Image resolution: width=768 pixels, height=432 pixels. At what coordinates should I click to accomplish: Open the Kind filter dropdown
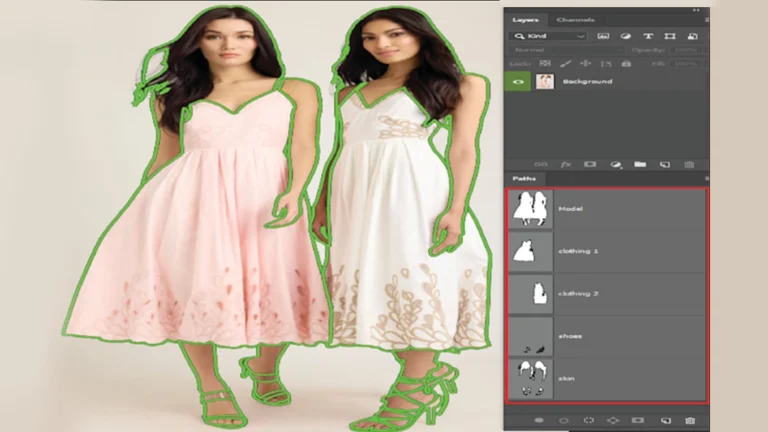click(548, 36)
